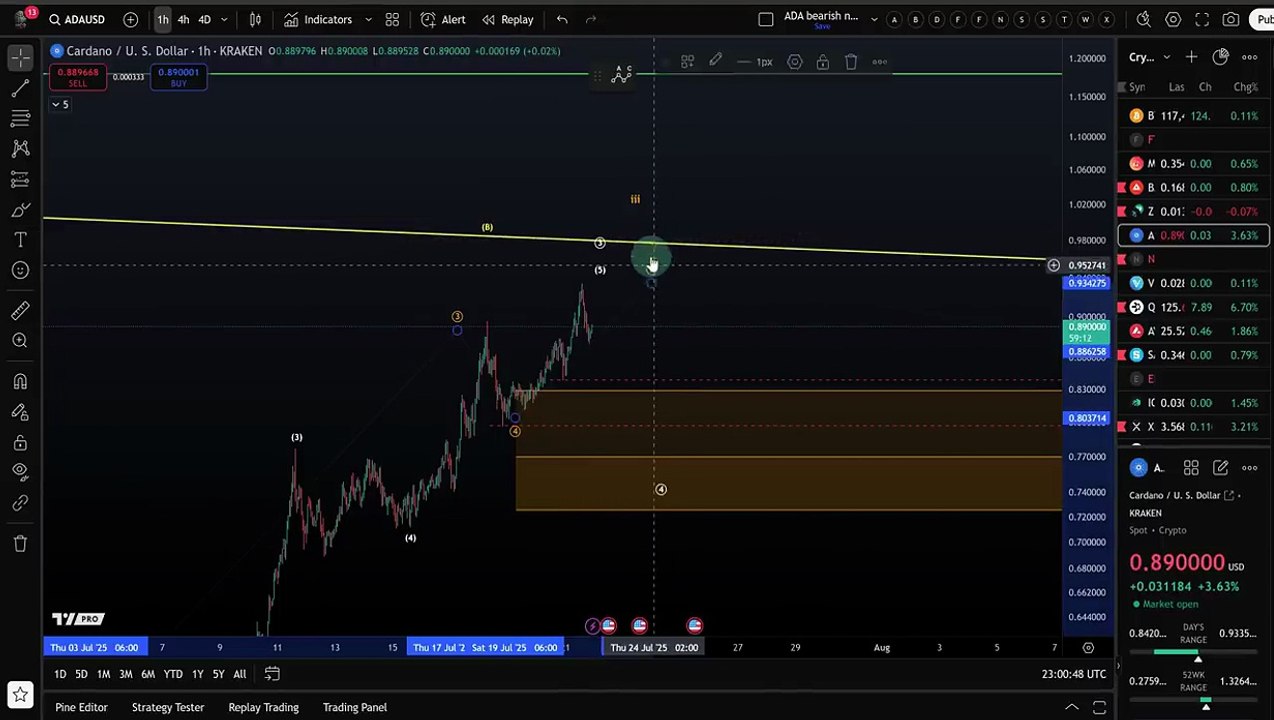Screen dimensions: 1274x720
Task: Select the 4h timeframe
Action: (183, 19)
